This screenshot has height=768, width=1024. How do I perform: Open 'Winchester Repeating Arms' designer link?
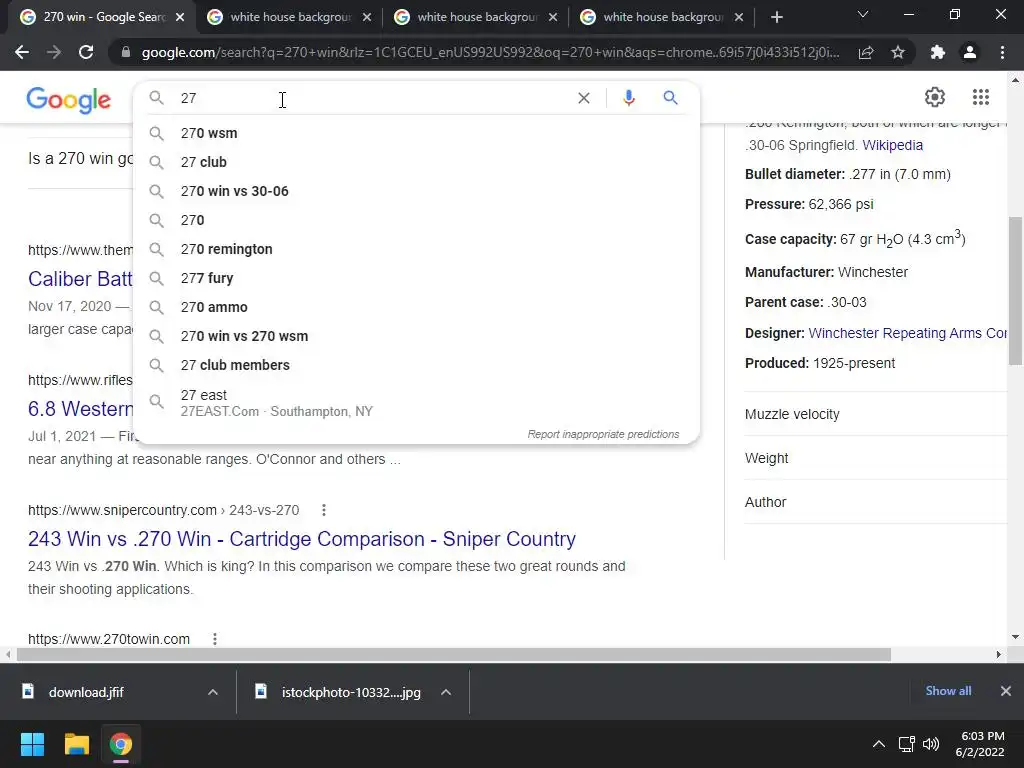(908, 333)
